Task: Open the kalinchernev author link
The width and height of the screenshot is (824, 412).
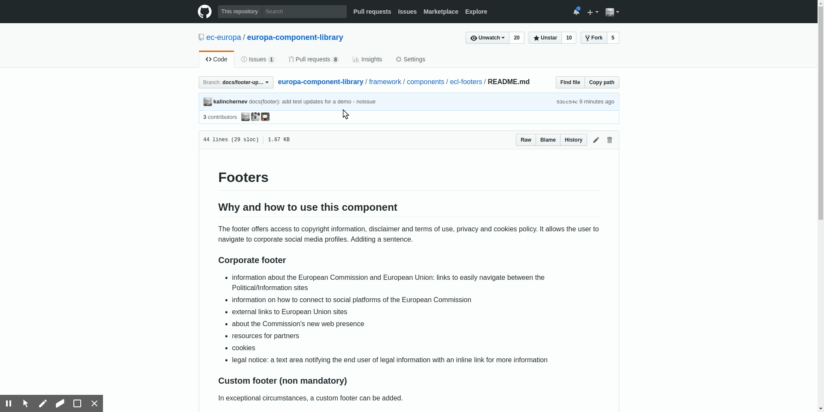Action: coord(230,101)
